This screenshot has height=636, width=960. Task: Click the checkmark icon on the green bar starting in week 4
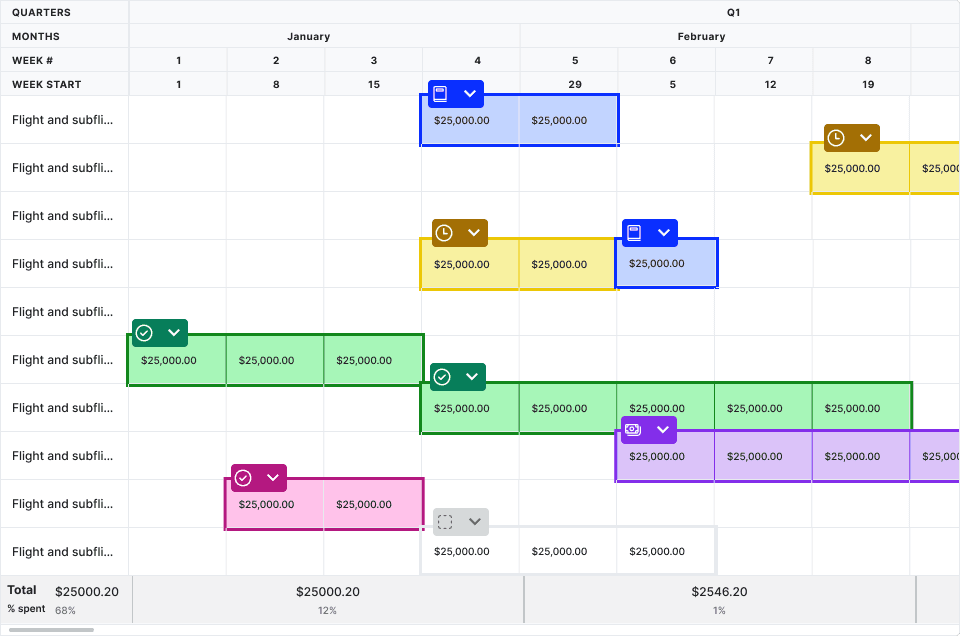point(442,376)
